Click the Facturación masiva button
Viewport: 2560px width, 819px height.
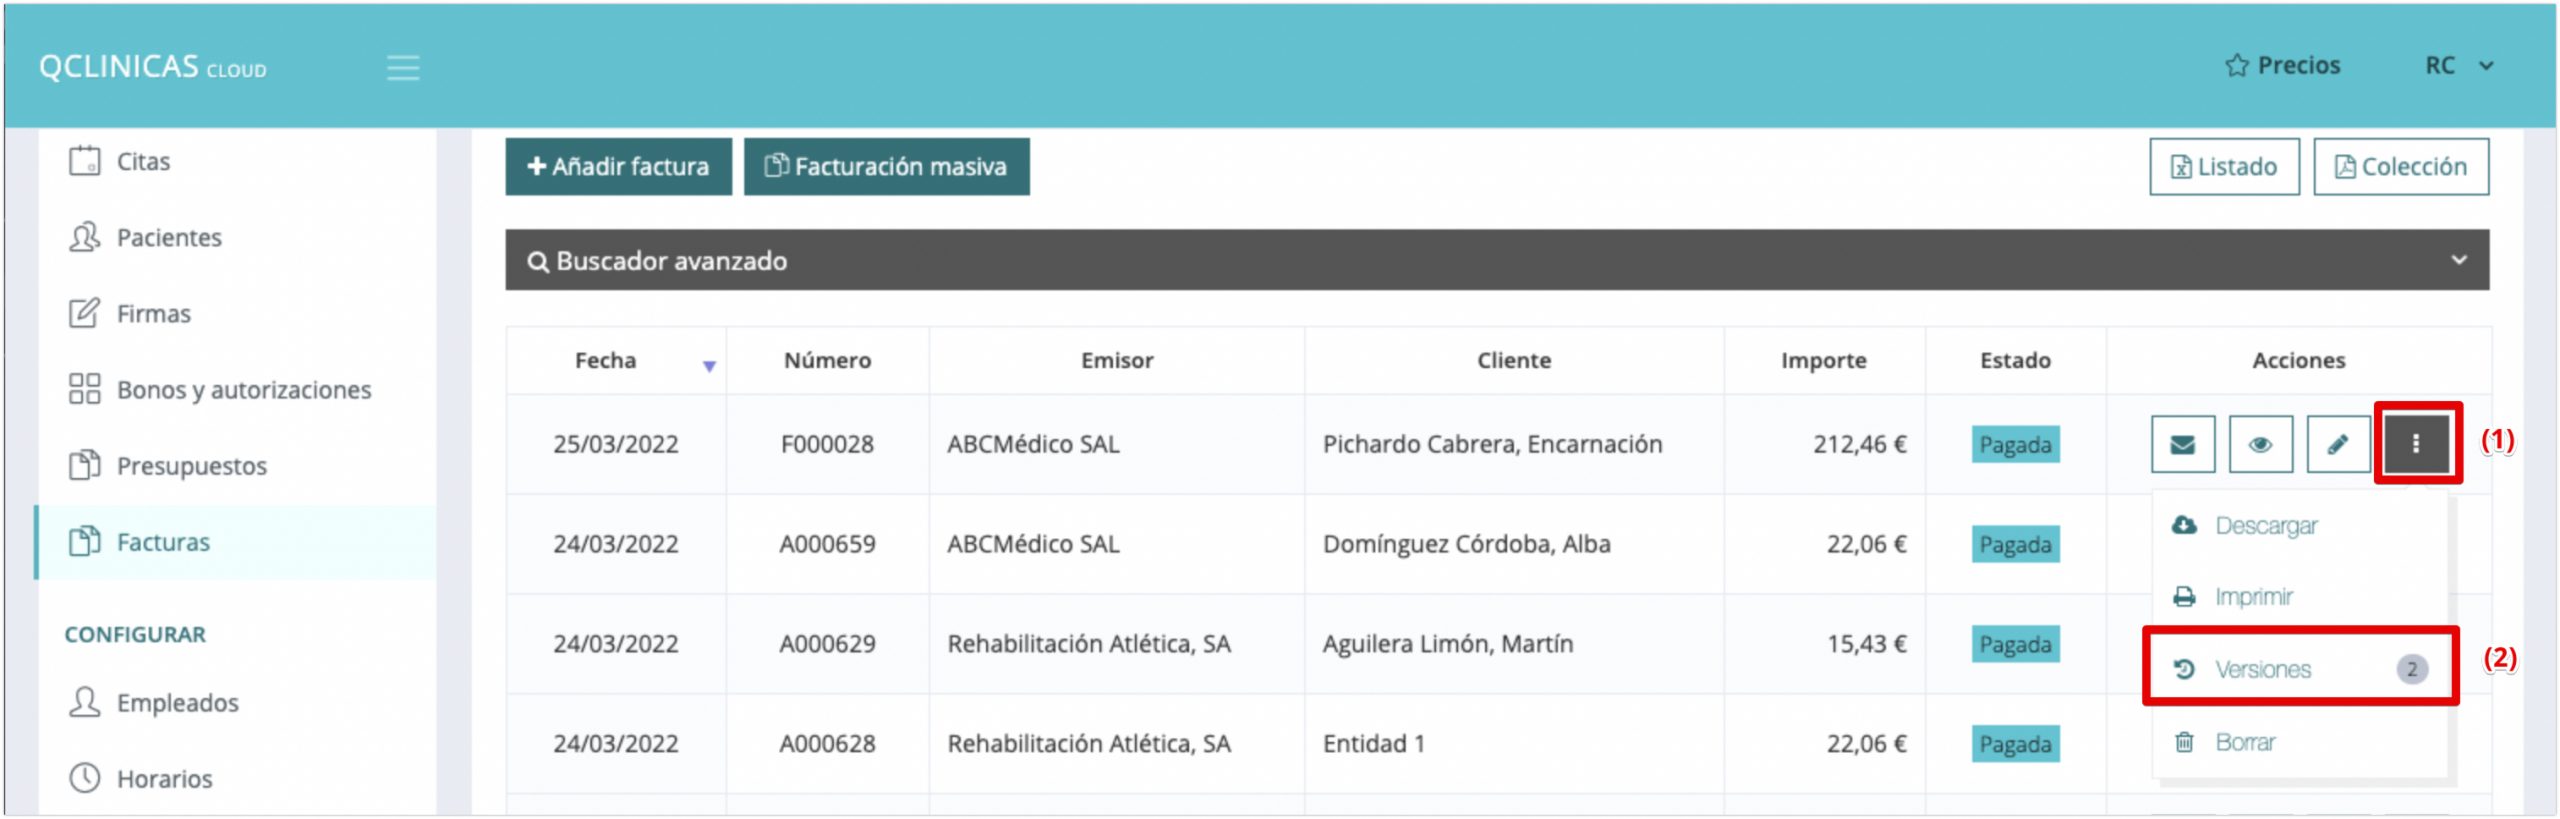click(x=886, y=167)
